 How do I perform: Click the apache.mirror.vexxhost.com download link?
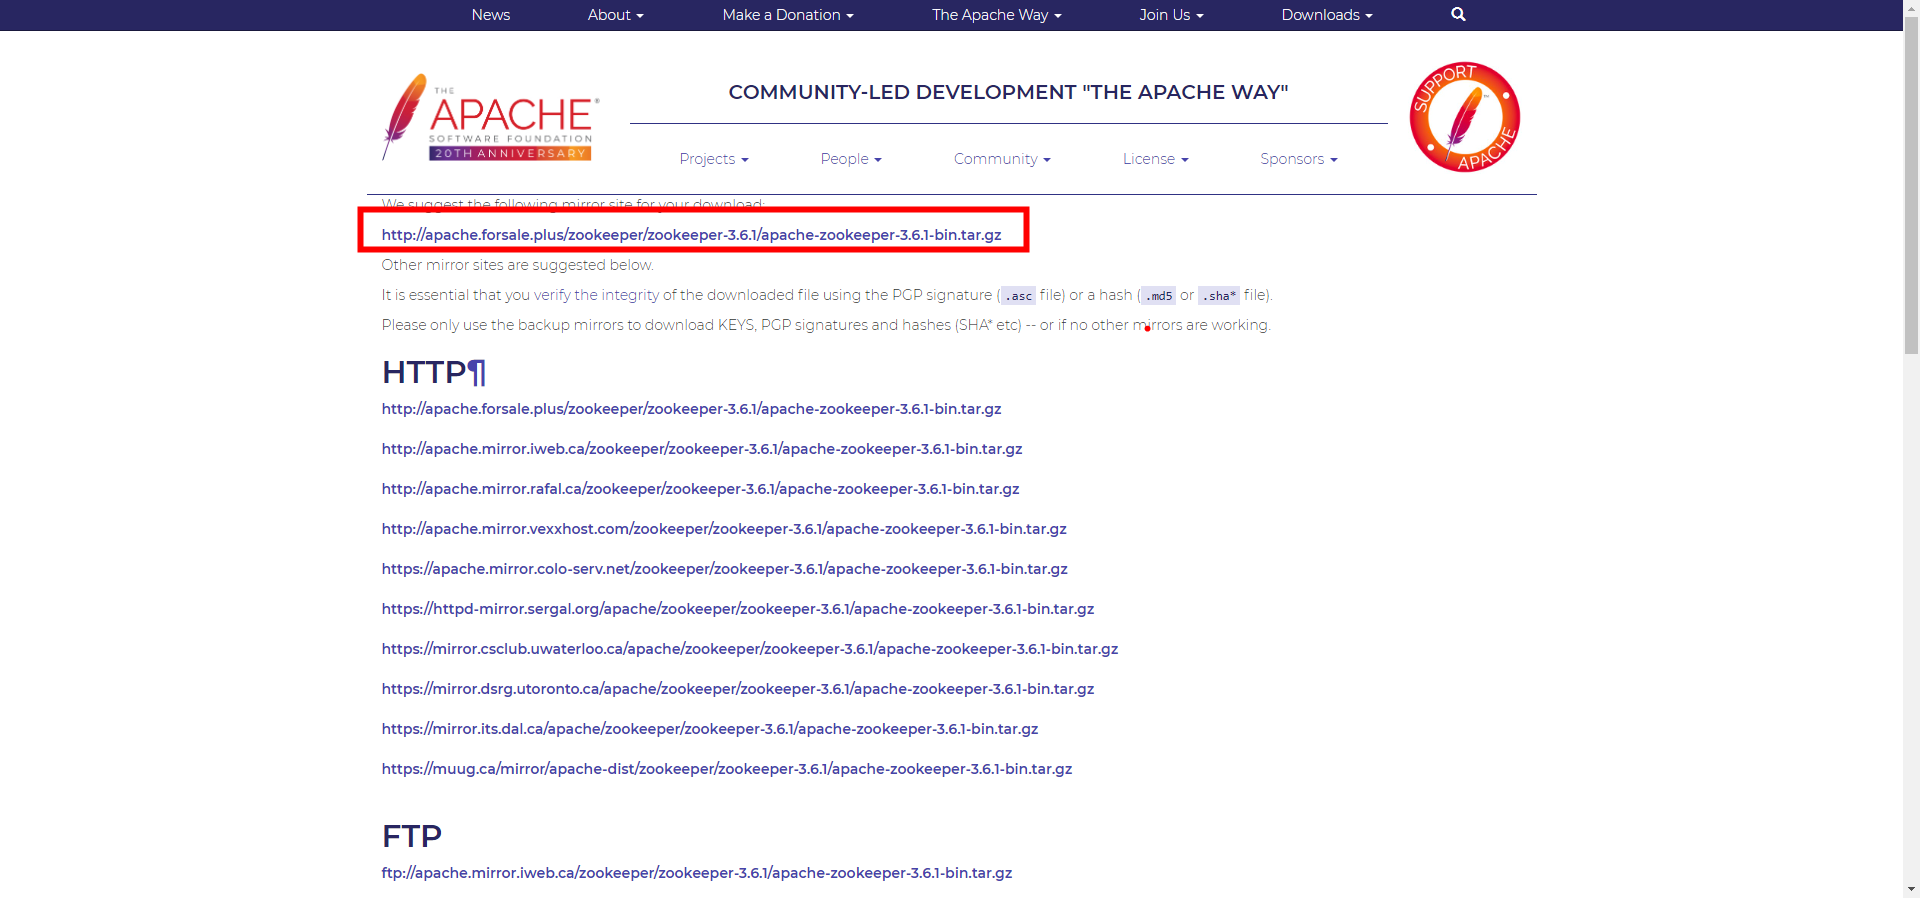coord(724,529)
